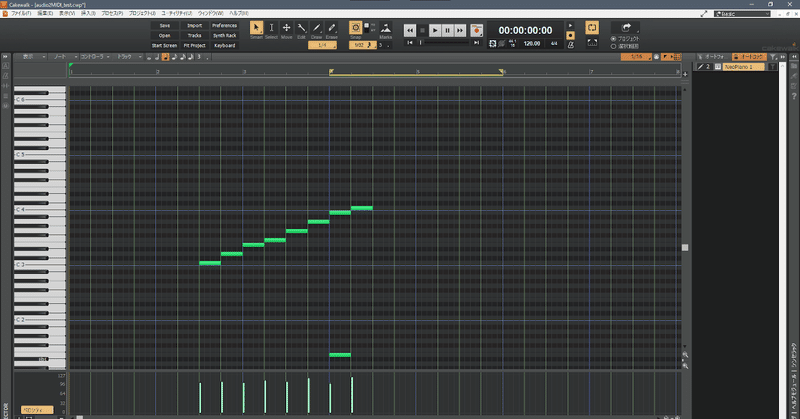Open the ノート dropdown menu
800x419 pixels.
point(64,57)
